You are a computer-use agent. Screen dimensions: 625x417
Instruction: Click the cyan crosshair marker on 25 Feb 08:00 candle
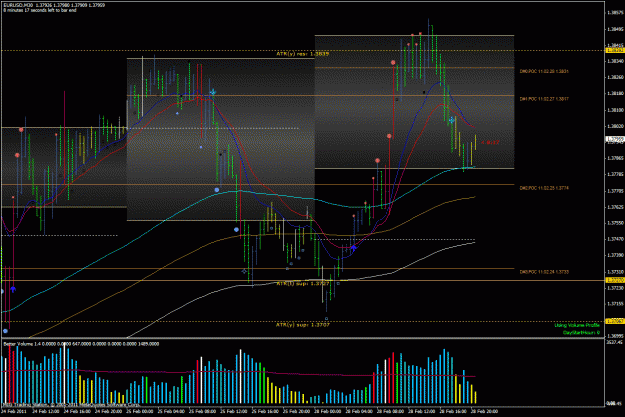(x=213, y=92)
